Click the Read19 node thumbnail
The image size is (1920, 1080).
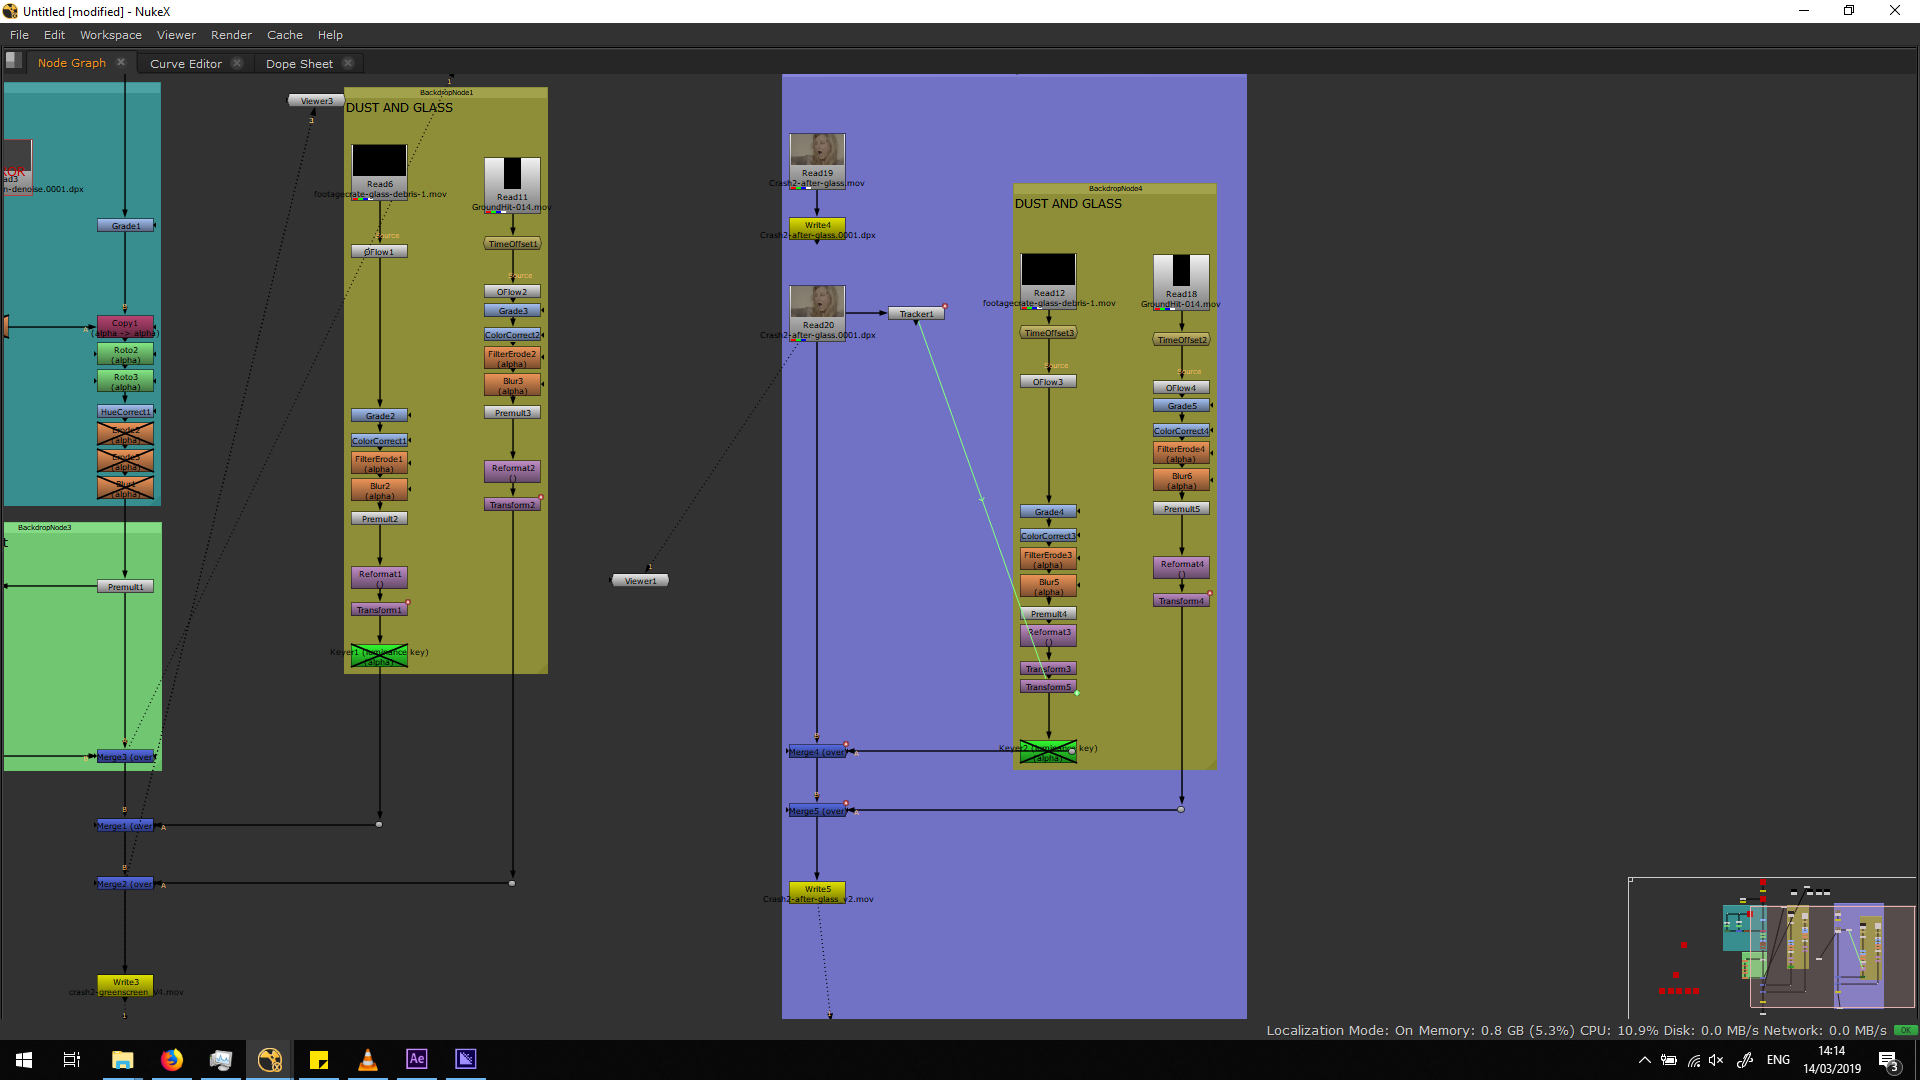point(817,150)
